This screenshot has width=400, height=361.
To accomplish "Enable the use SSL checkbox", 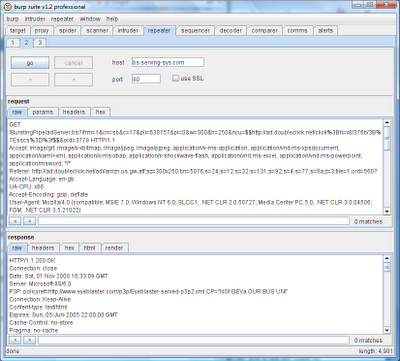I will 175,79.
